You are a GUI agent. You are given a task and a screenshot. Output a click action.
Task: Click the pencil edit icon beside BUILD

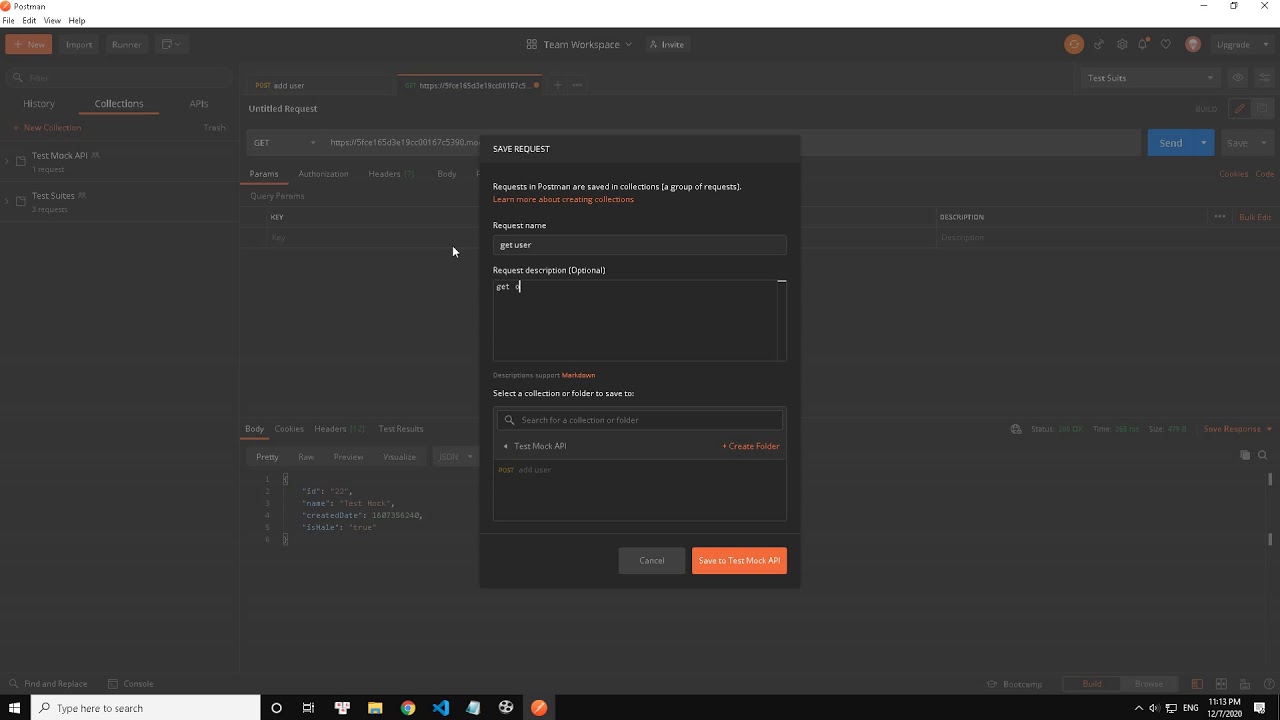[x=1240, y=109]
